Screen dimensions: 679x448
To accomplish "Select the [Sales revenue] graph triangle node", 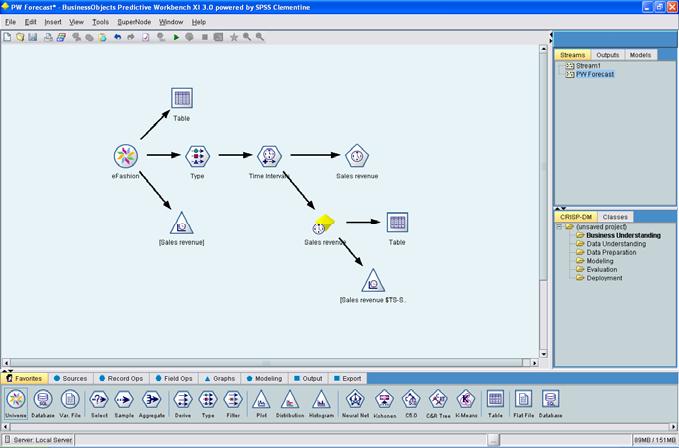I will point(181,223).
